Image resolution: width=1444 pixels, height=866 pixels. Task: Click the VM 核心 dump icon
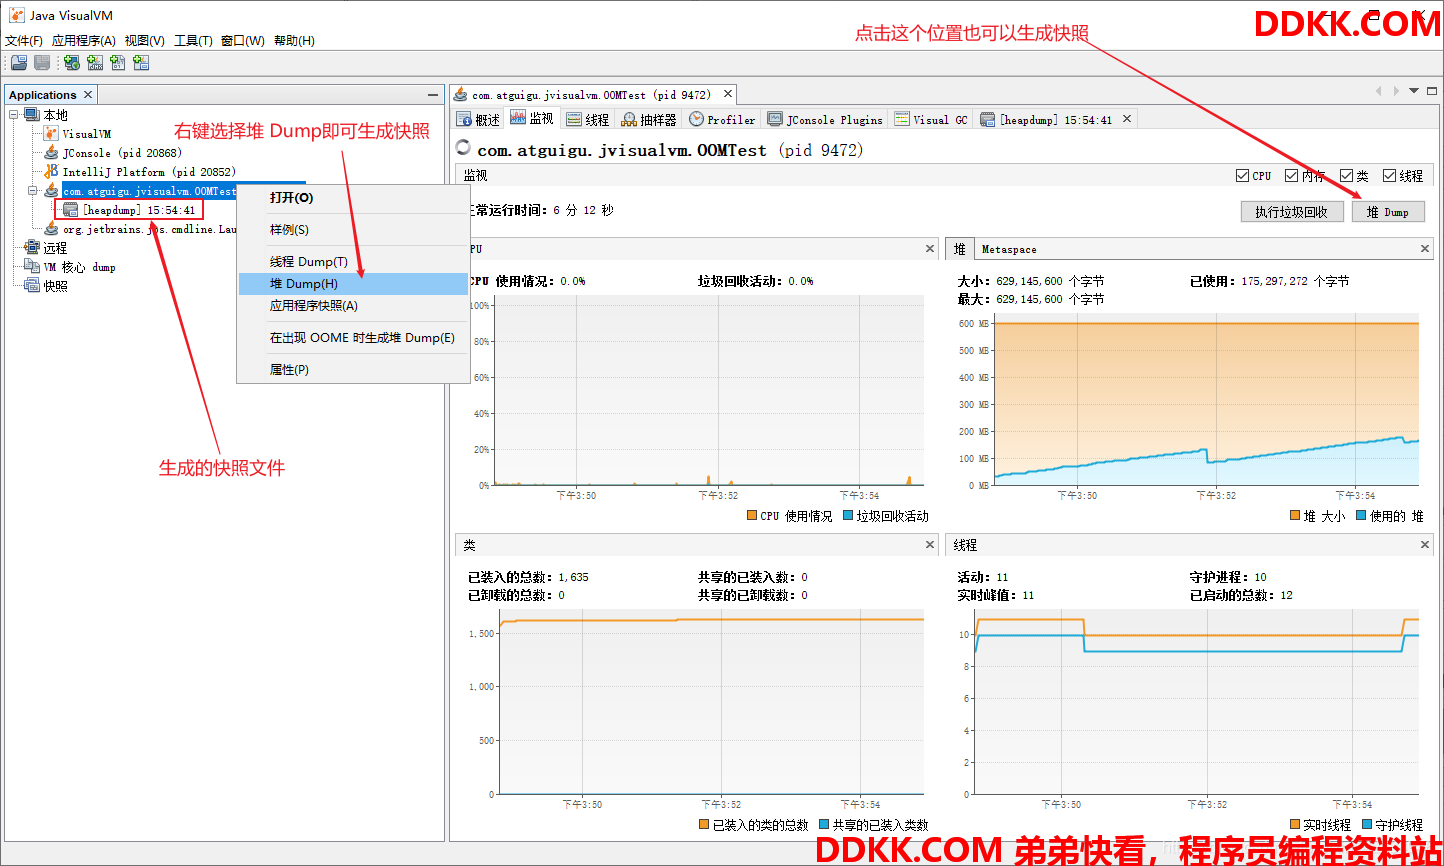(32, 266)
